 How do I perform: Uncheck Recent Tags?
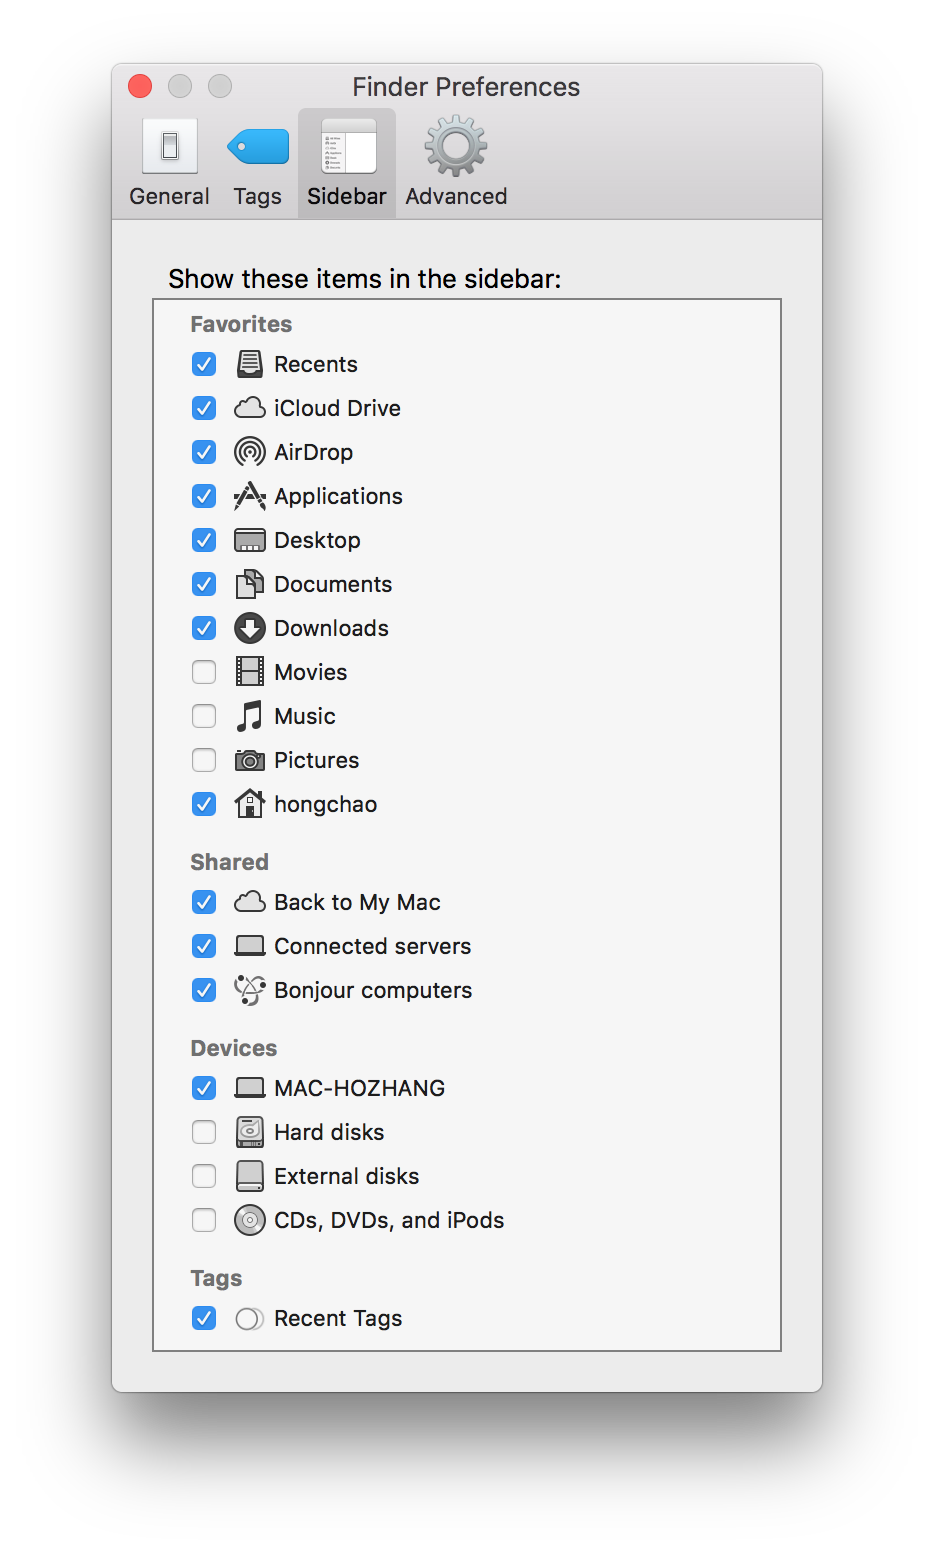(203, 1318)
